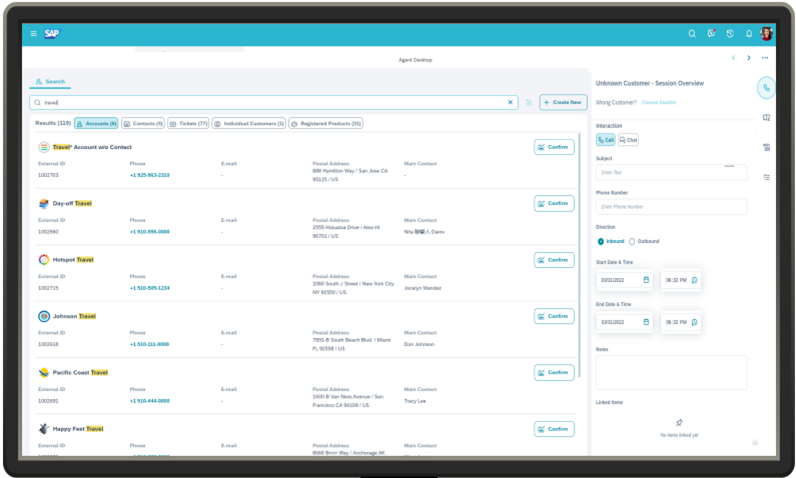Open the Happy Feet Travel account title
Screen dimensions: 796x478
(x=78, y=429)
